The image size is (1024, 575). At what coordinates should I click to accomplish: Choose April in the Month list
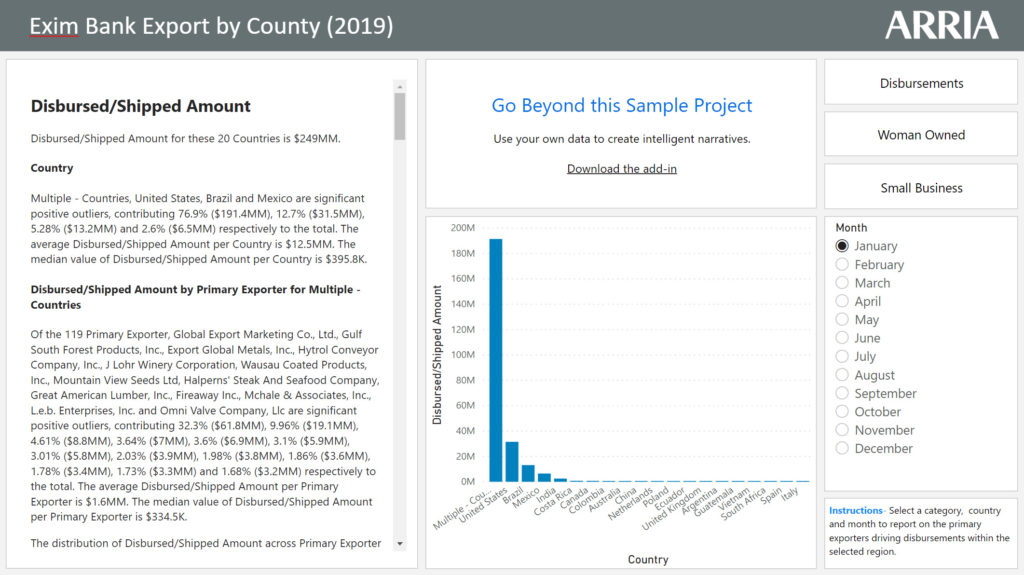point(842,301)
